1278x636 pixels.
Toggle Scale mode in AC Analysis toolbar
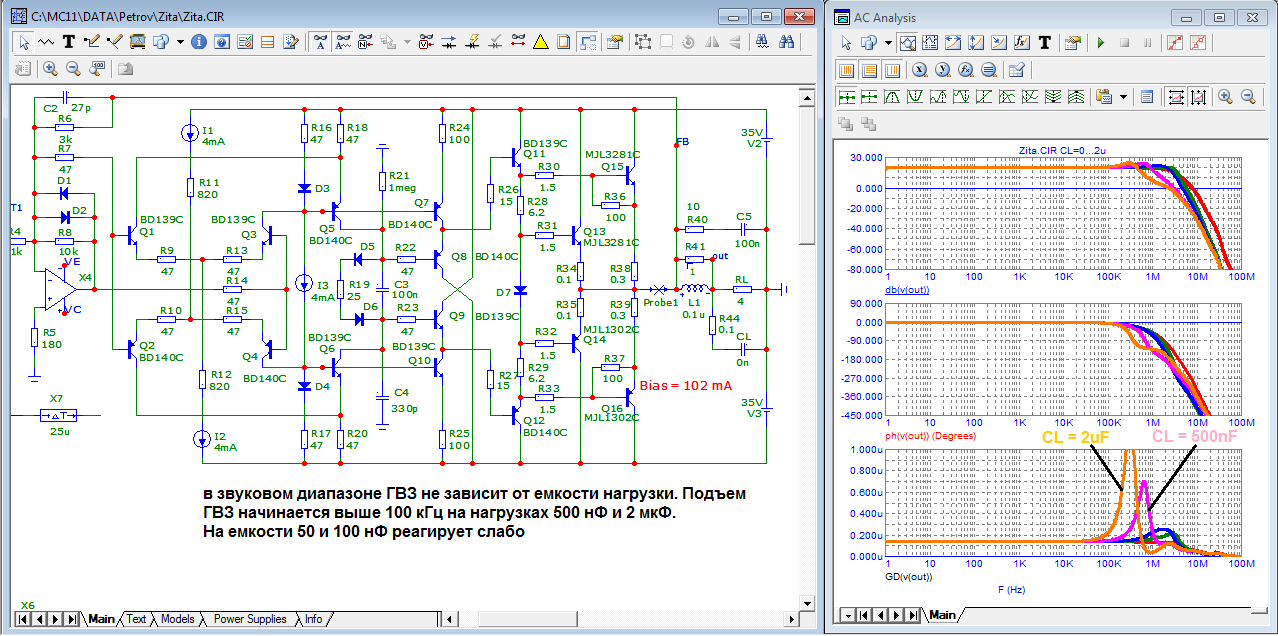[906, 43]
